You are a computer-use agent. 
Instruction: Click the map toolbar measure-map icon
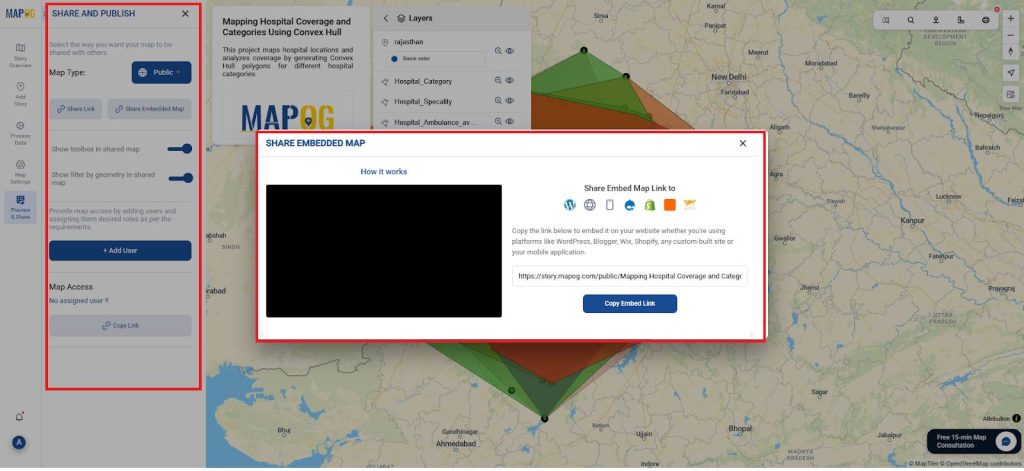[x=886, y=20]
